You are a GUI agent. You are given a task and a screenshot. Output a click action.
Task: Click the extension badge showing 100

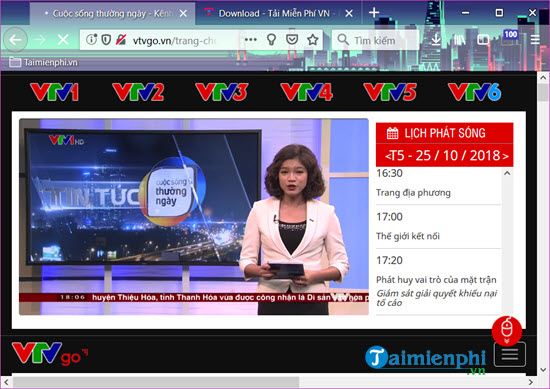510,34
